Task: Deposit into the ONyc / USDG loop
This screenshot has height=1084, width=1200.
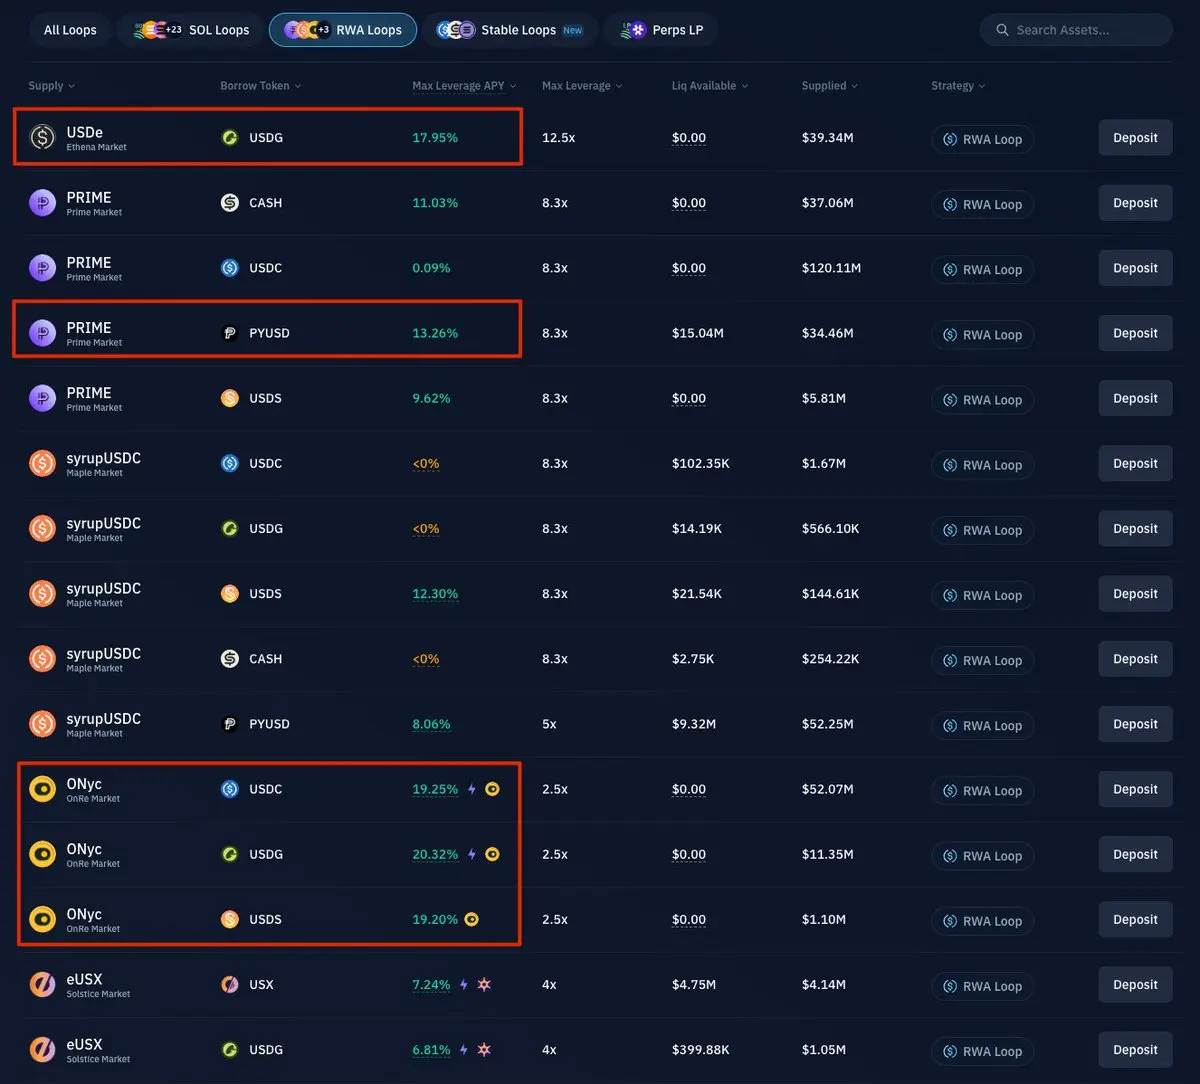Action: tap(1135, 854)
